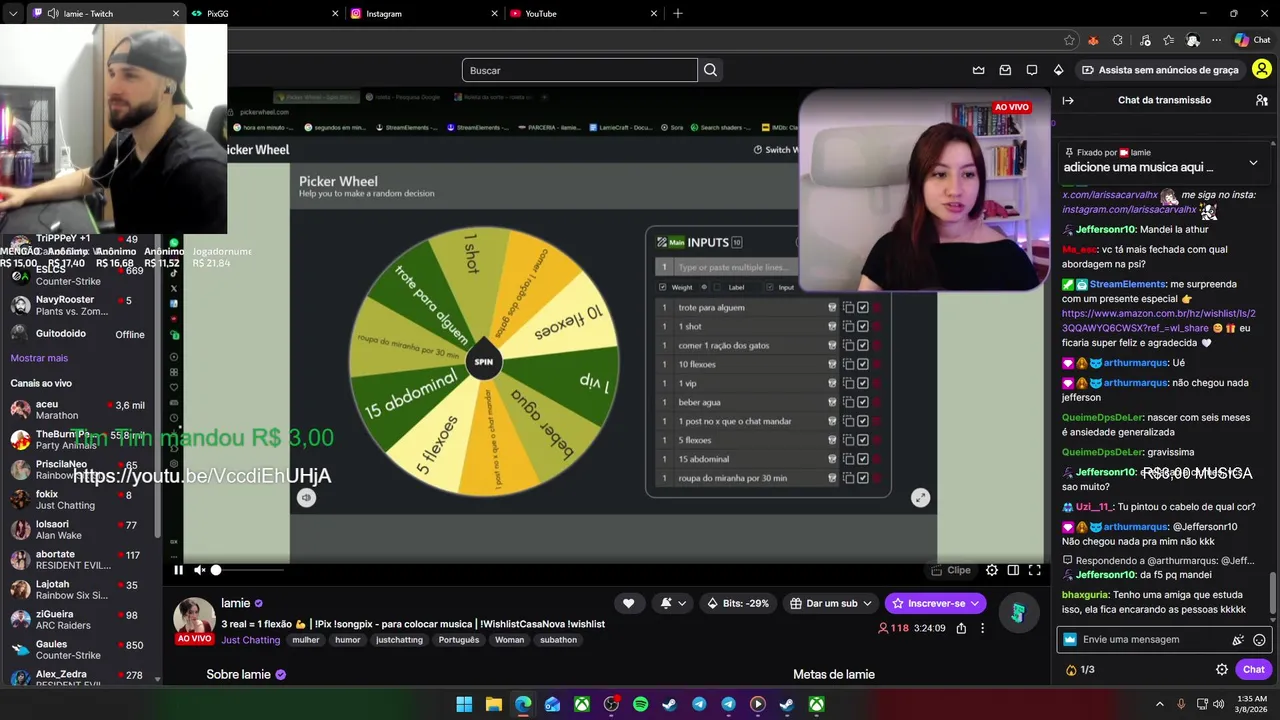Open chat settings gear

pos(1221,669)
